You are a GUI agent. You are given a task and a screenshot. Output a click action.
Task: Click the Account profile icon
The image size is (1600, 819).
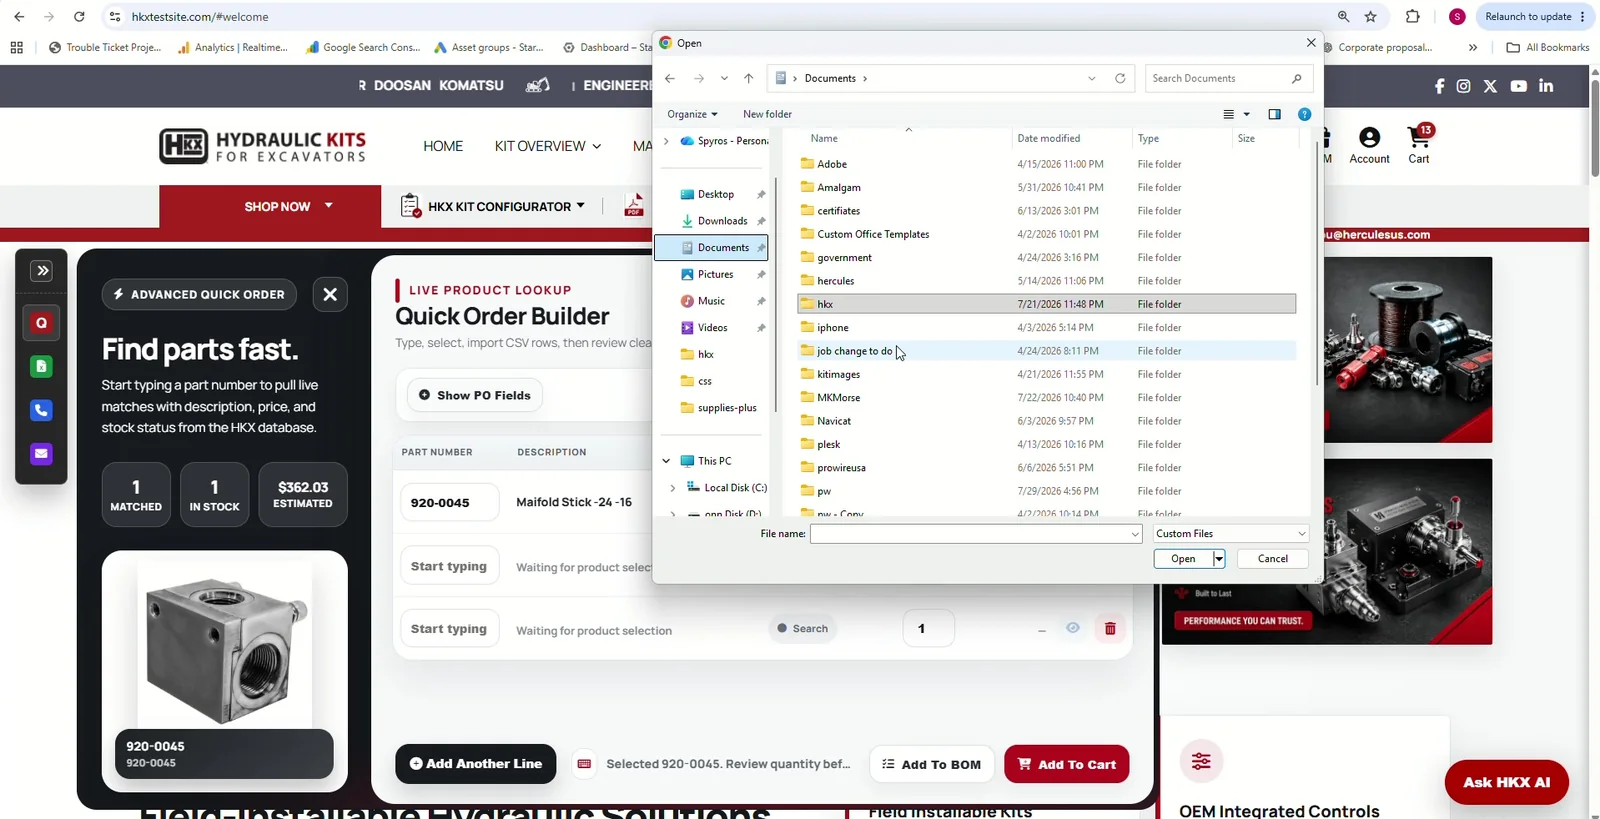1369,145
